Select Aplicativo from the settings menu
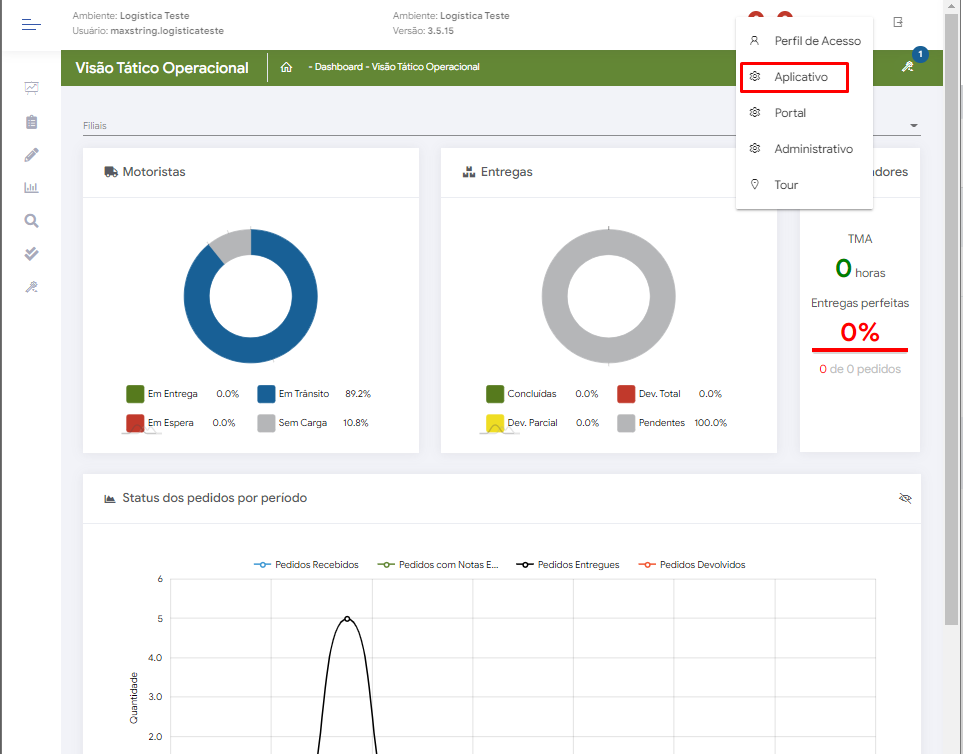The width and height of the screenshot is (963, 754). [800, 77]
